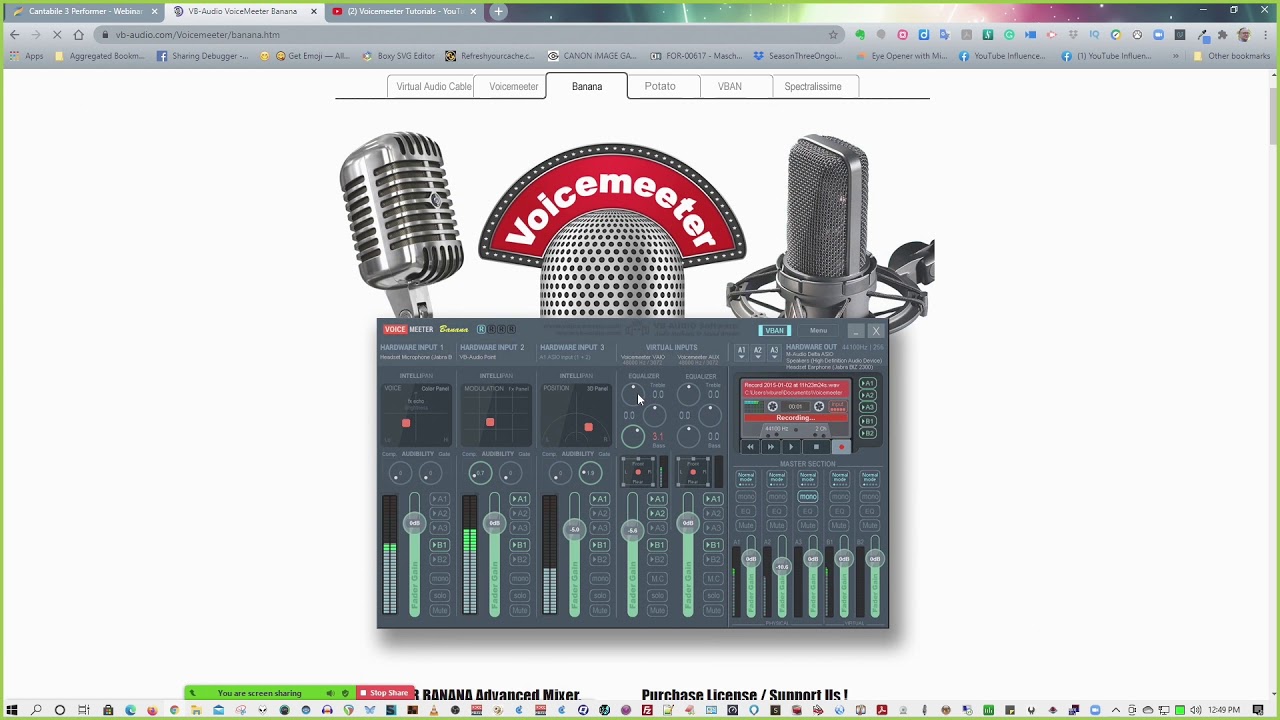
Task: Open the Spectralissime page tab
Action: [x=813, y=86]
